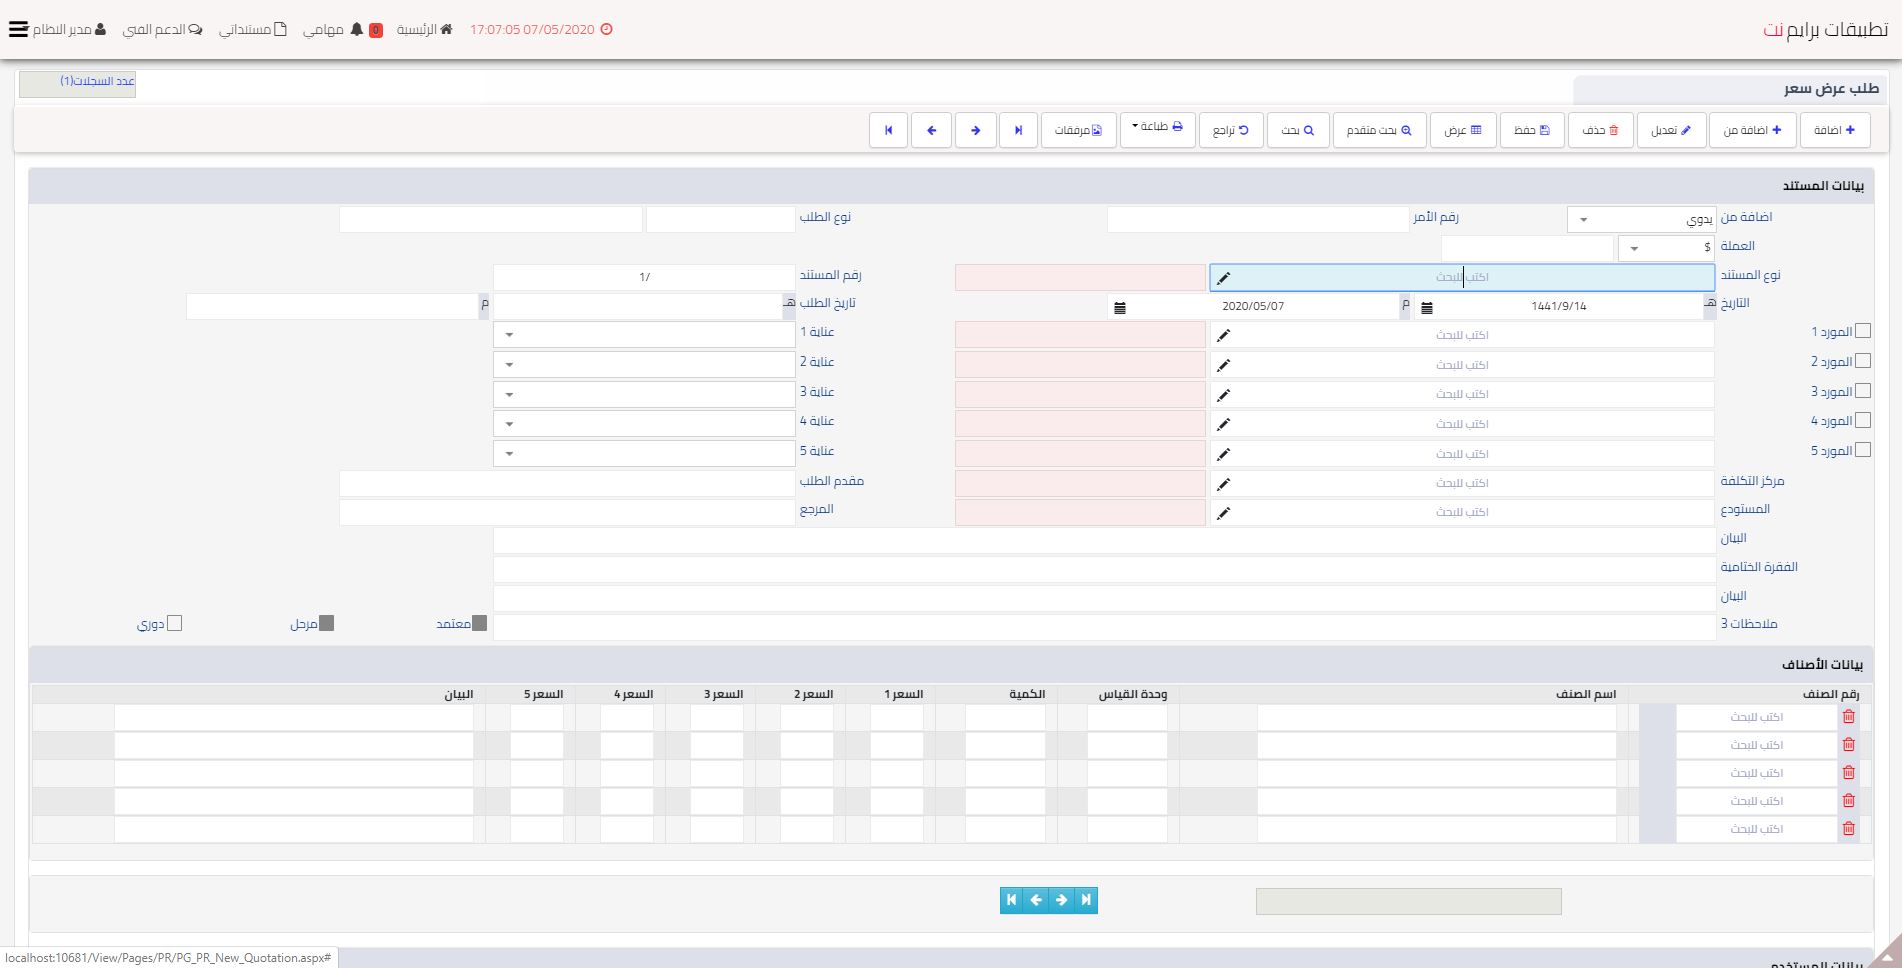Delete the first item row via trash icon
The image size is (1902, 968).
[x=1848, y=717]
